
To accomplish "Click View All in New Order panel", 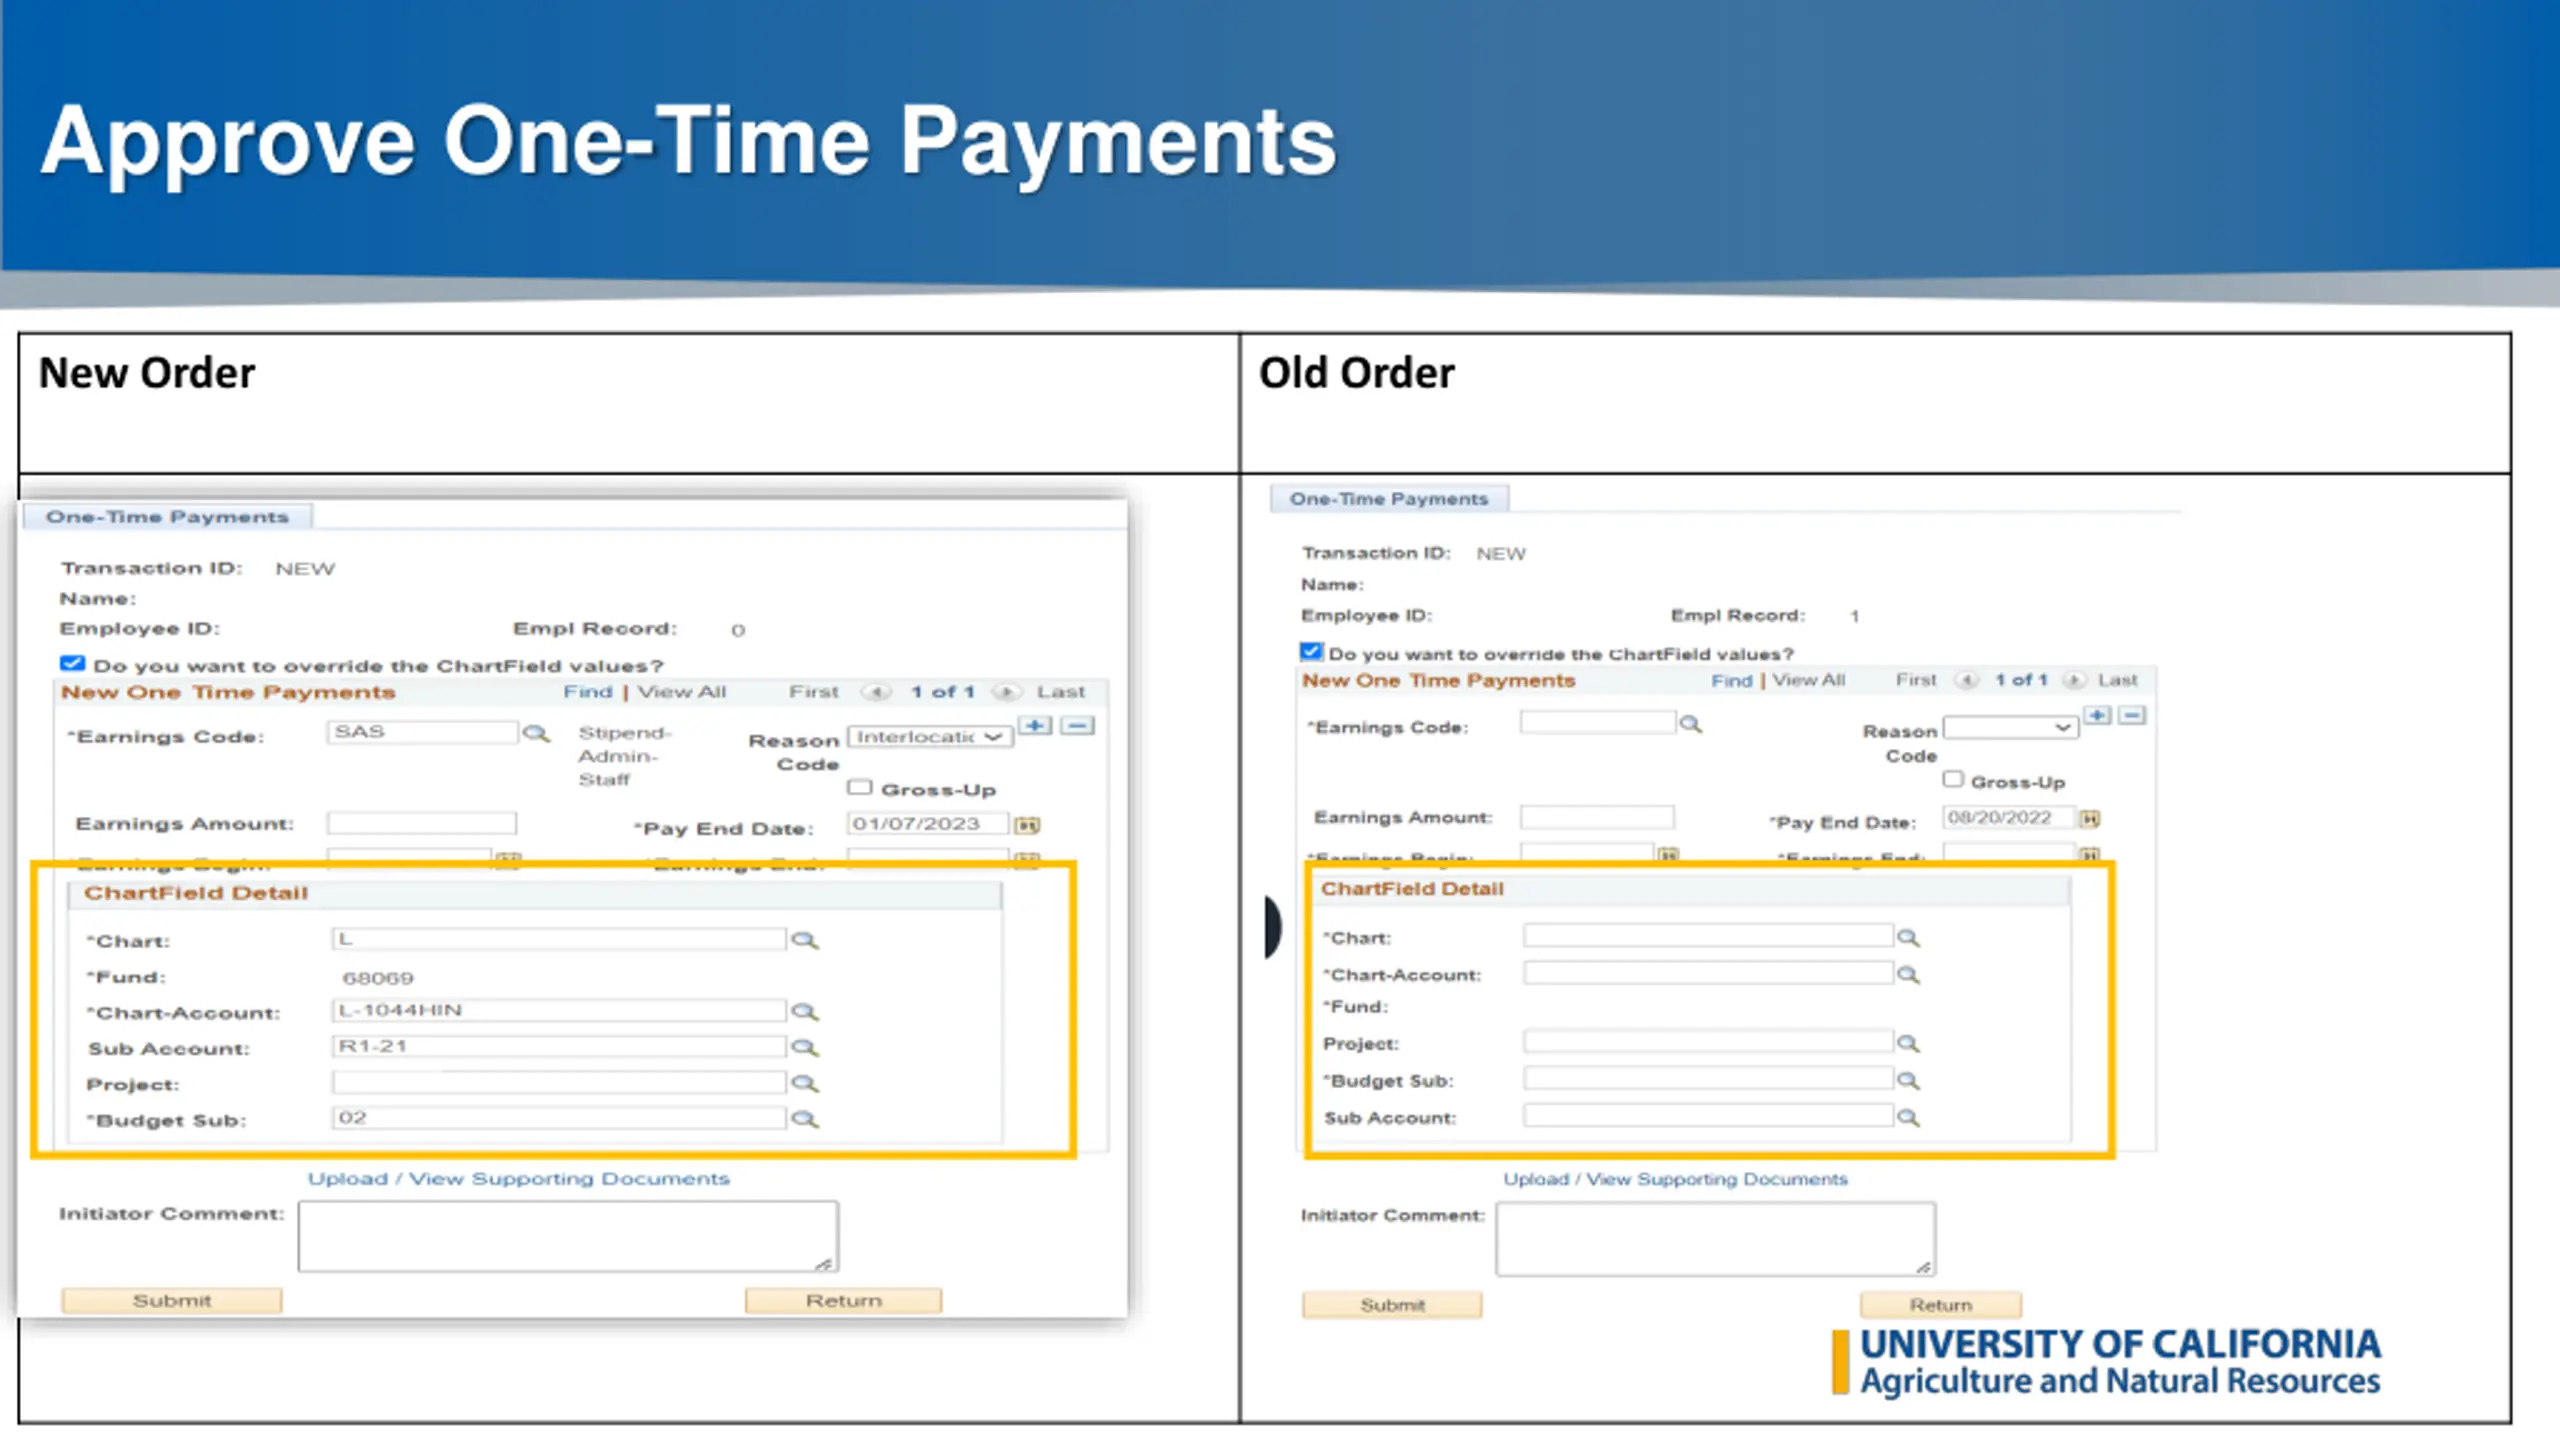I will [682, 692].
